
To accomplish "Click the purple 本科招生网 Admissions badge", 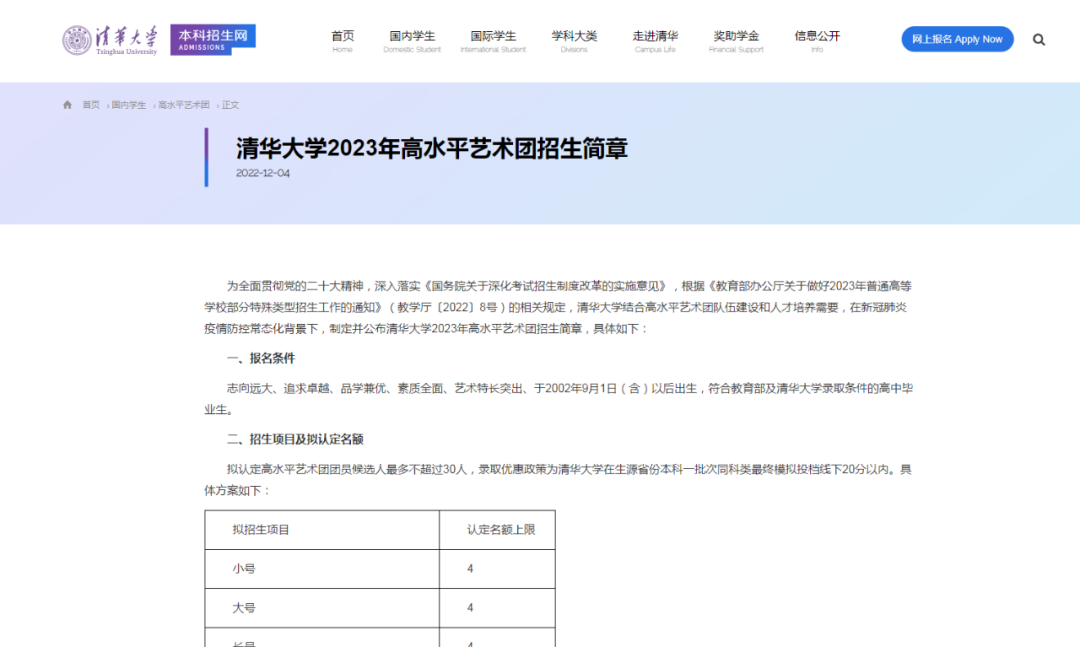I will point(212,39).
